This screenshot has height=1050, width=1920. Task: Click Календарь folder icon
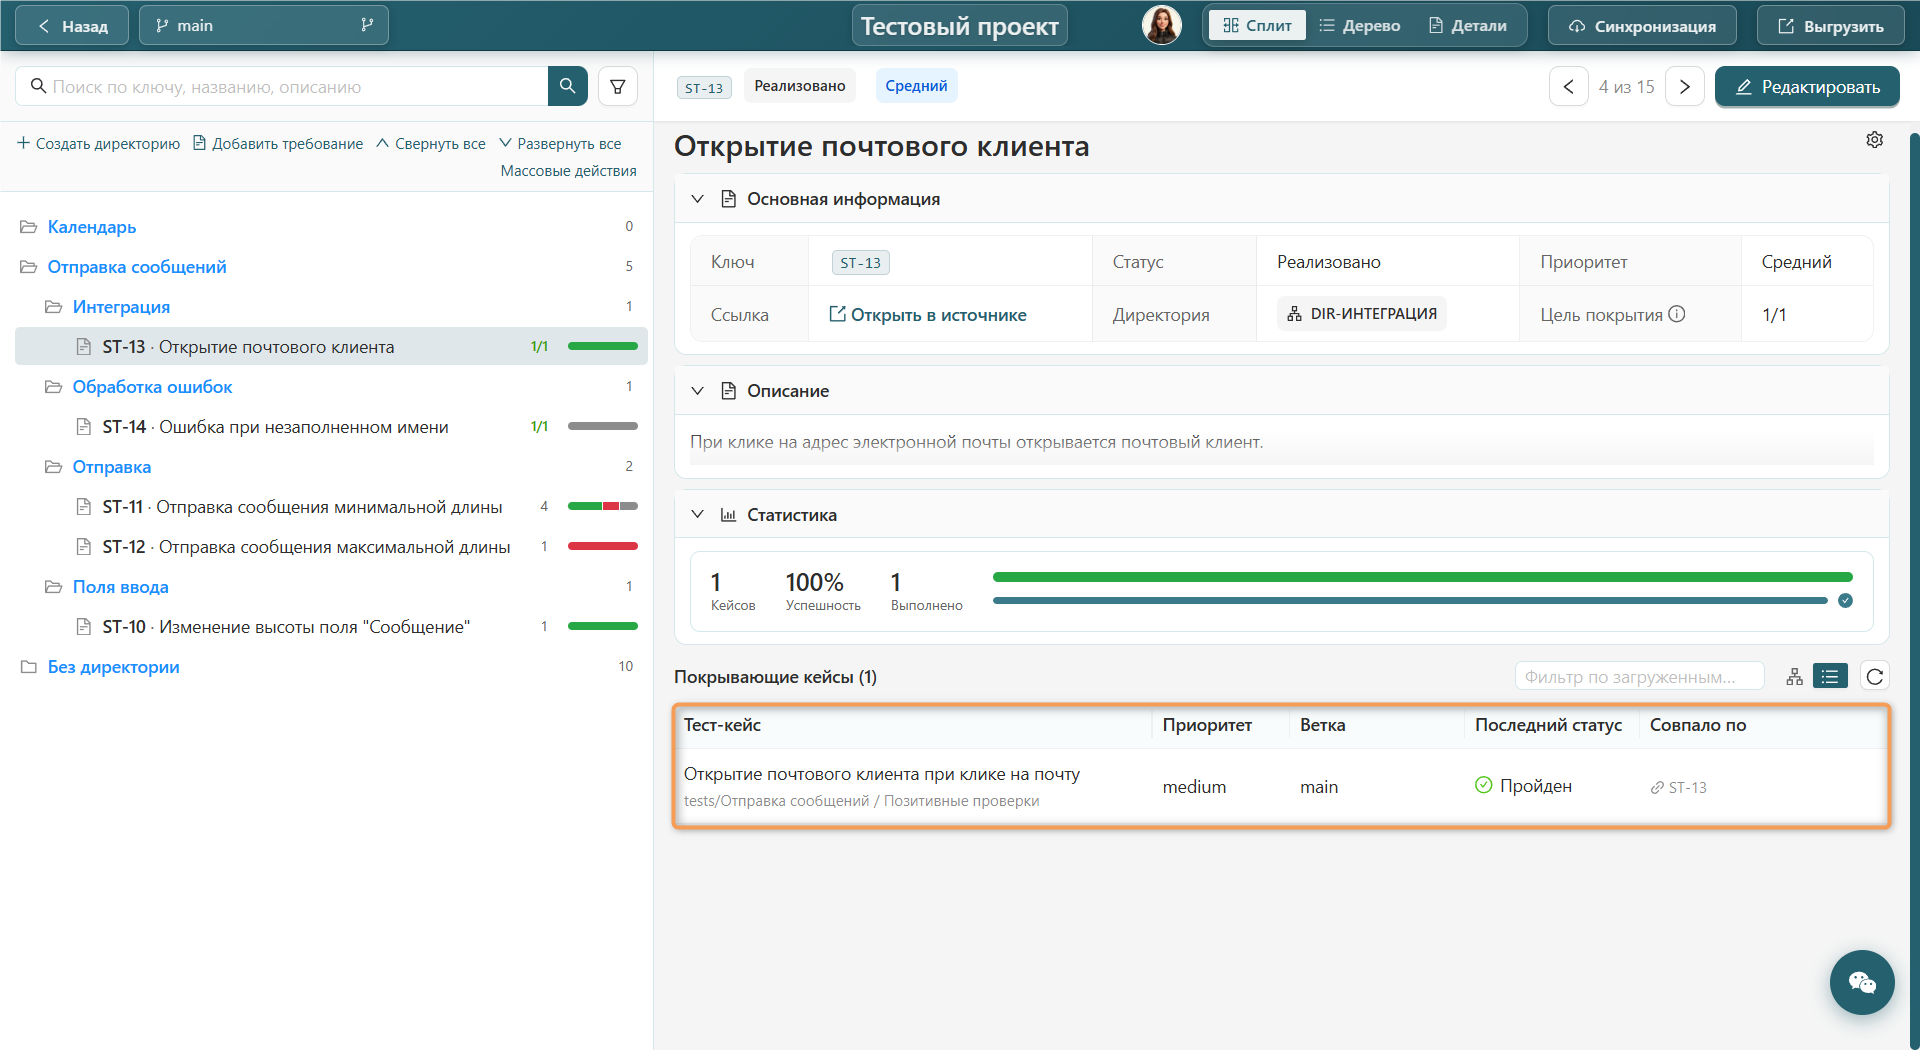click(x=29, y=227)
